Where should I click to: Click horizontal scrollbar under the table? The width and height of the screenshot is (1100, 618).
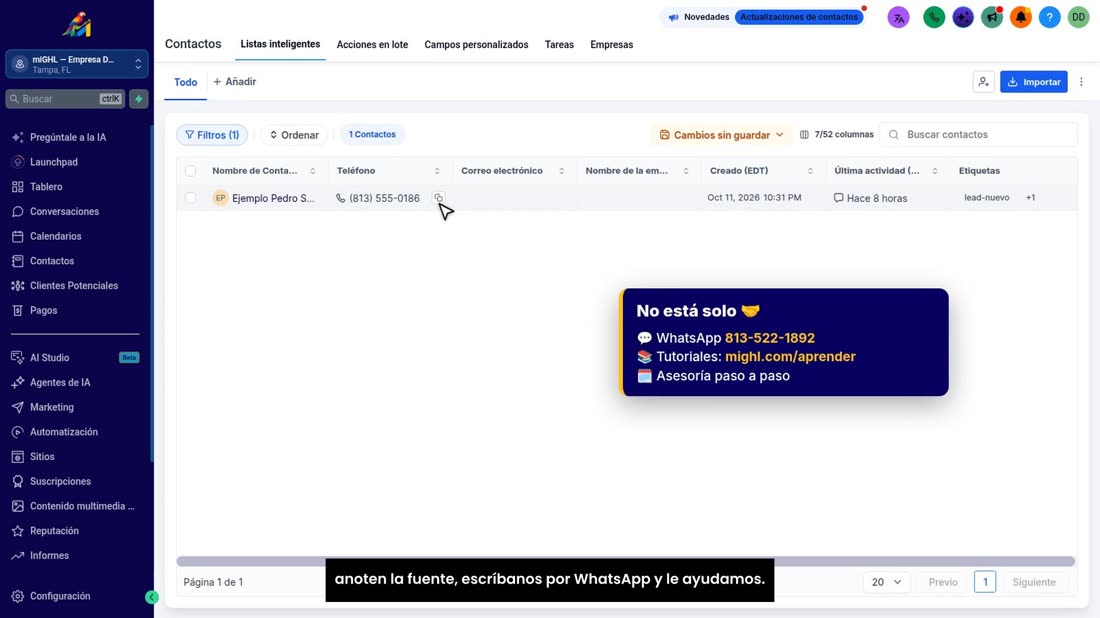(626, 561)
